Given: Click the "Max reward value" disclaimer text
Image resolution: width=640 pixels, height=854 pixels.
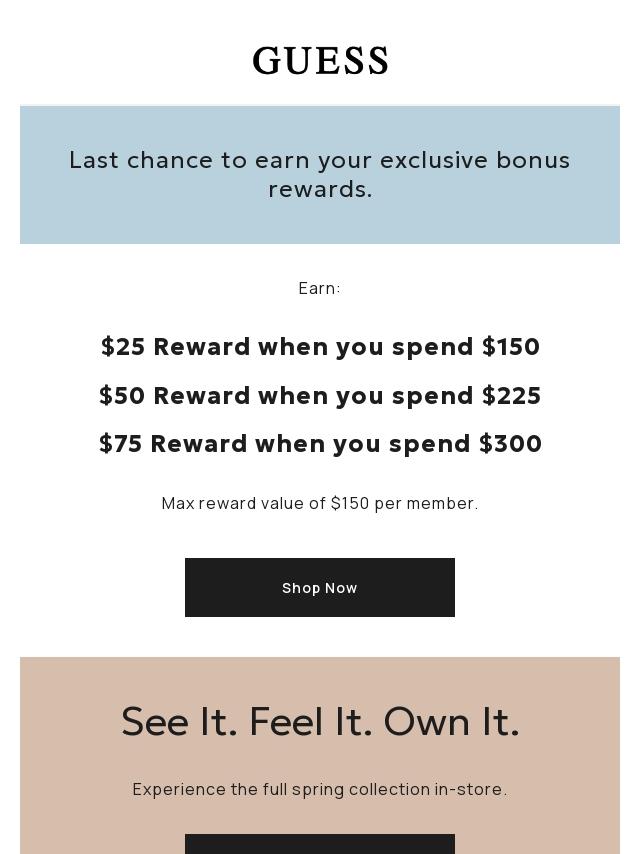Looking at the screenshot, I should [320, 503].
